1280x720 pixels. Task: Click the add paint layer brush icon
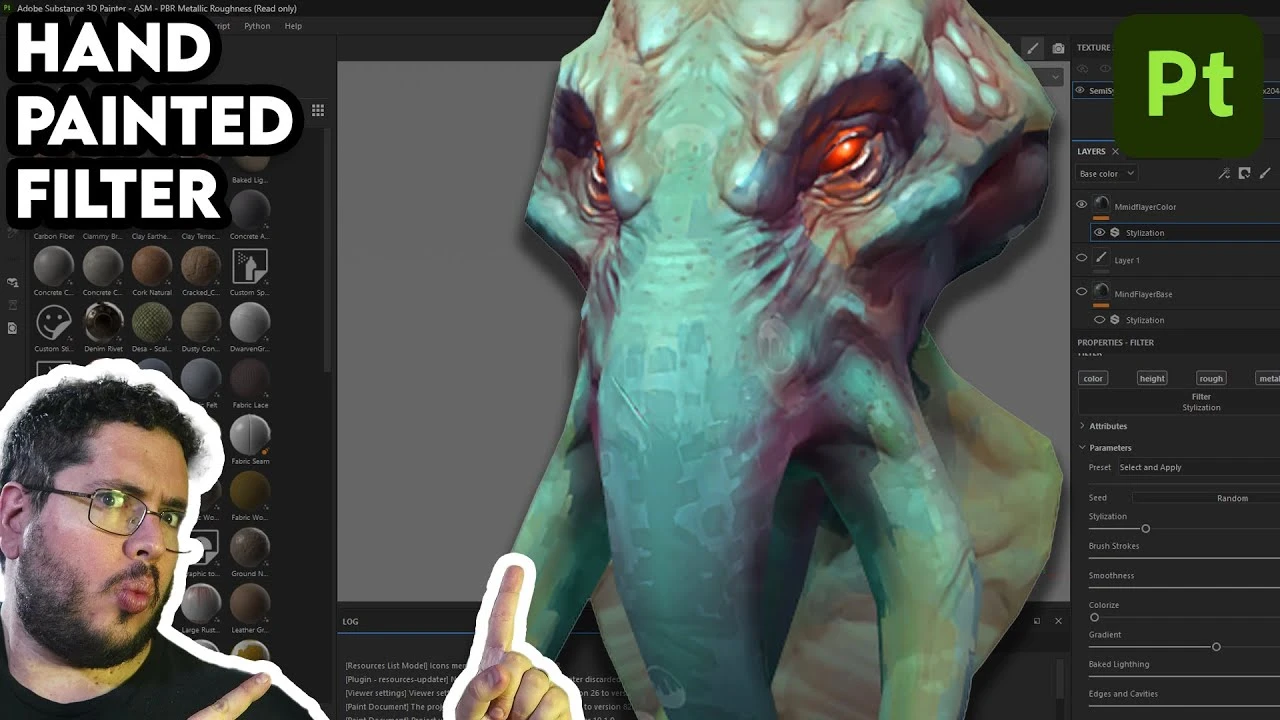1265,174
